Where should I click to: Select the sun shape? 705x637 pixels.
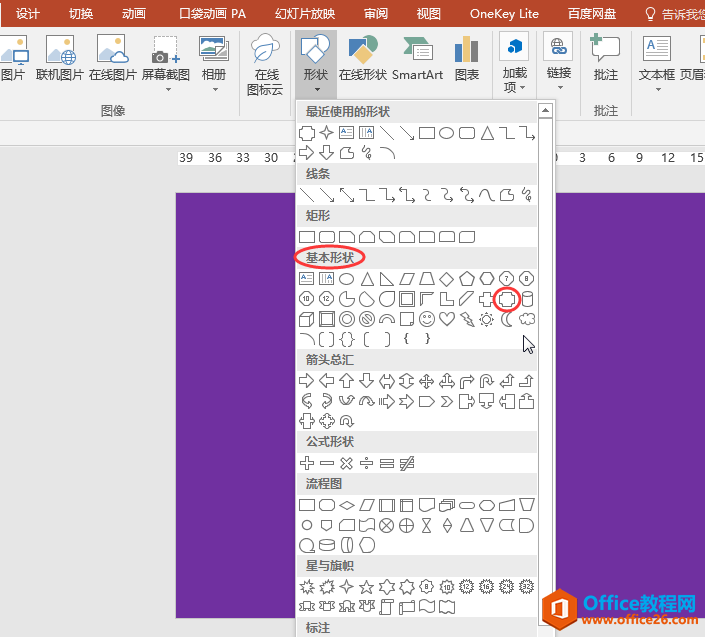coord(486,319)
